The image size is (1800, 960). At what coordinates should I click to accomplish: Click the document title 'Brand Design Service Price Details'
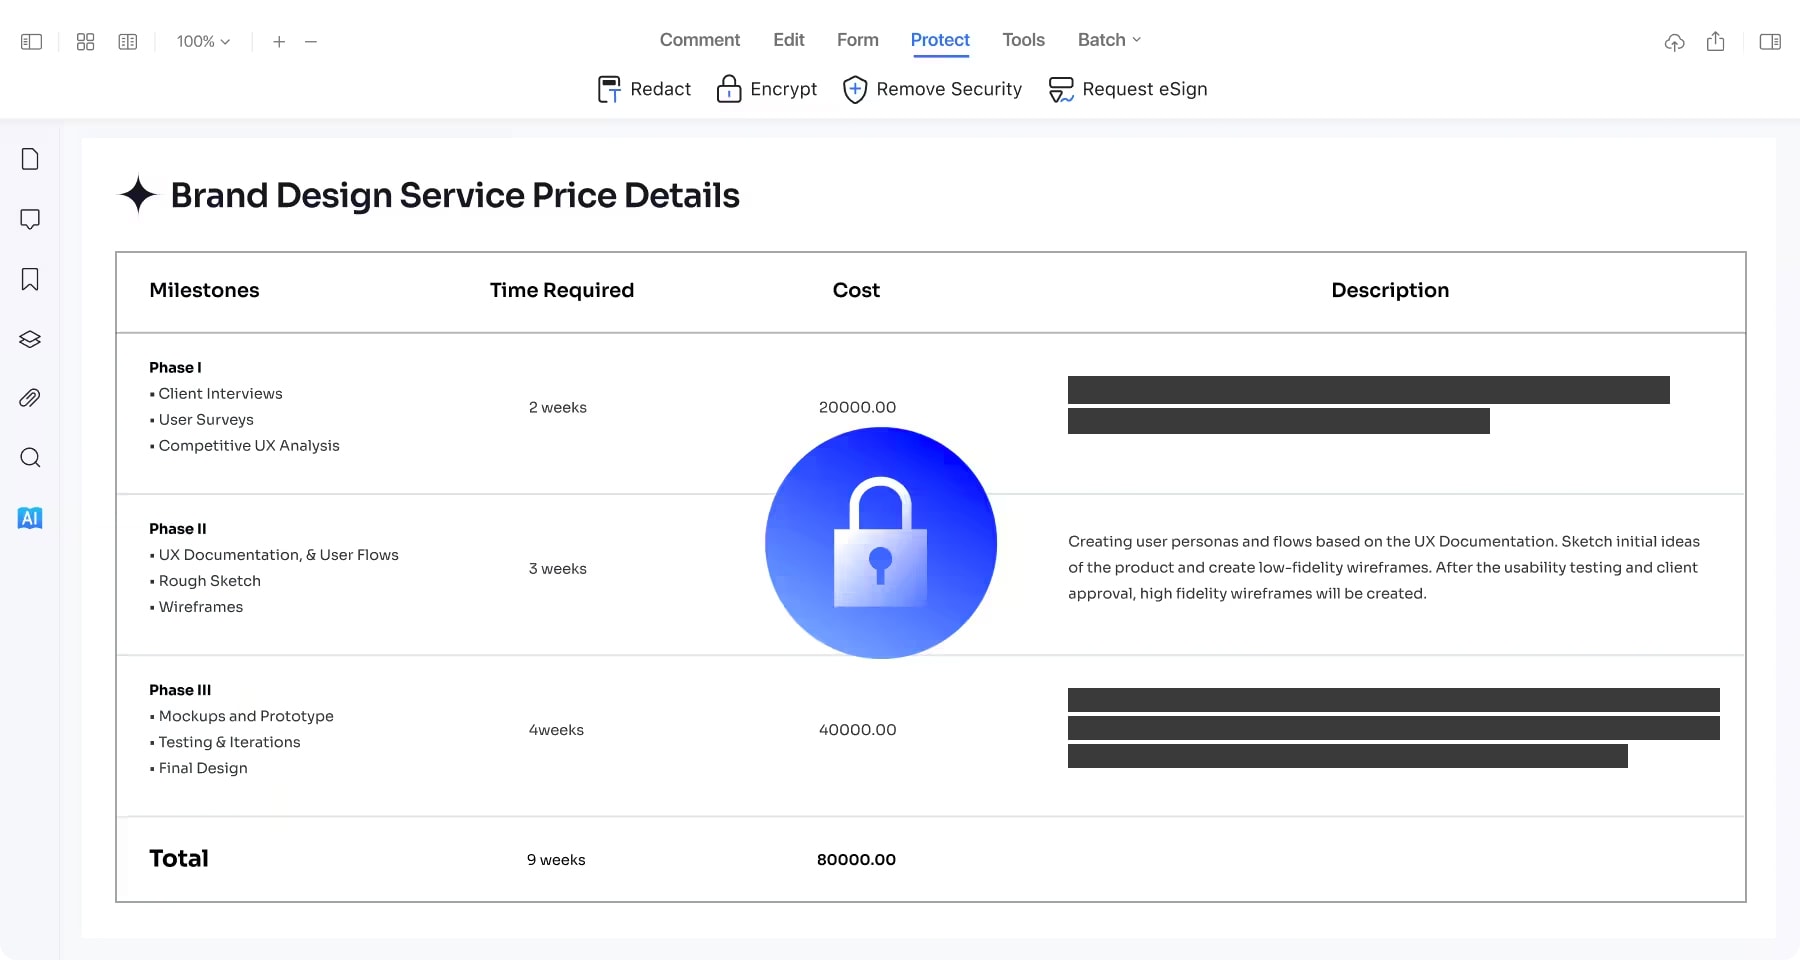pyautogui.click(x=455, y=195)
